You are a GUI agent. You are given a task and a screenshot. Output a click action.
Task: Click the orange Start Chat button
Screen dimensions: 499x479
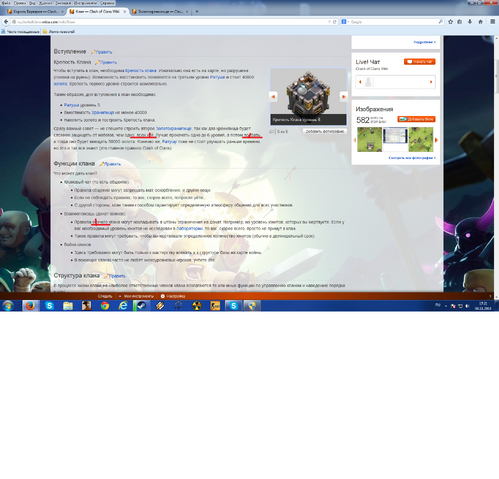[419, 62]
